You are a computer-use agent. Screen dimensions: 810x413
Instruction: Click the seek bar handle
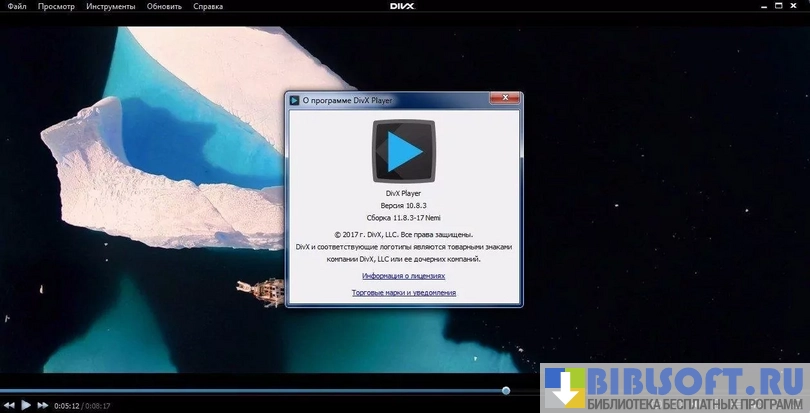pos(505,390)
